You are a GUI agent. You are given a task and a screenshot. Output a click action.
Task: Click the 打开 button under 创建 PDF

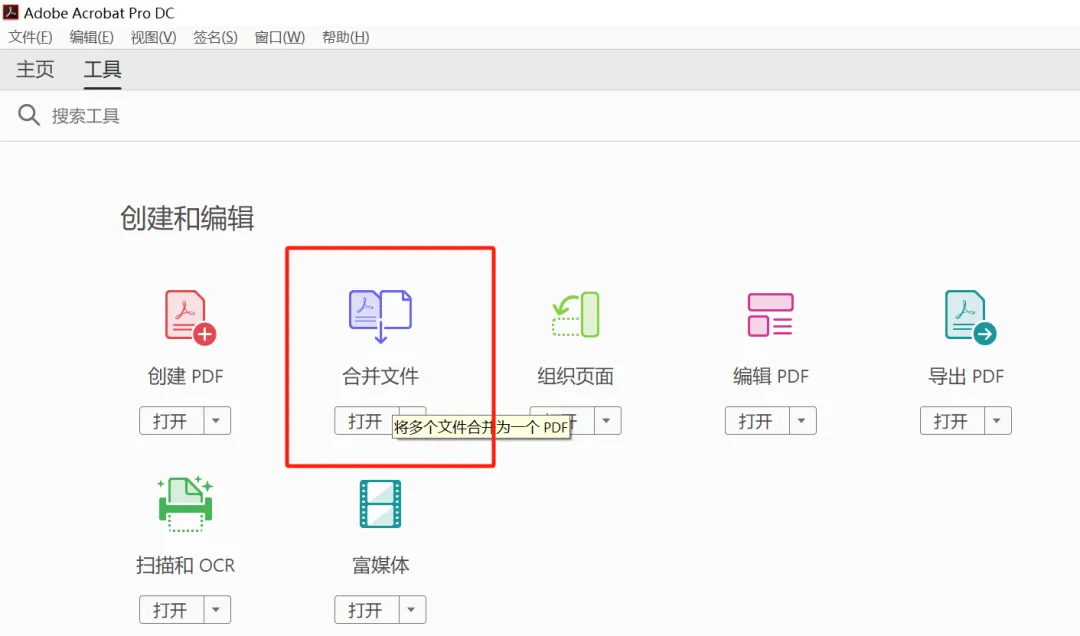(171, 420)
